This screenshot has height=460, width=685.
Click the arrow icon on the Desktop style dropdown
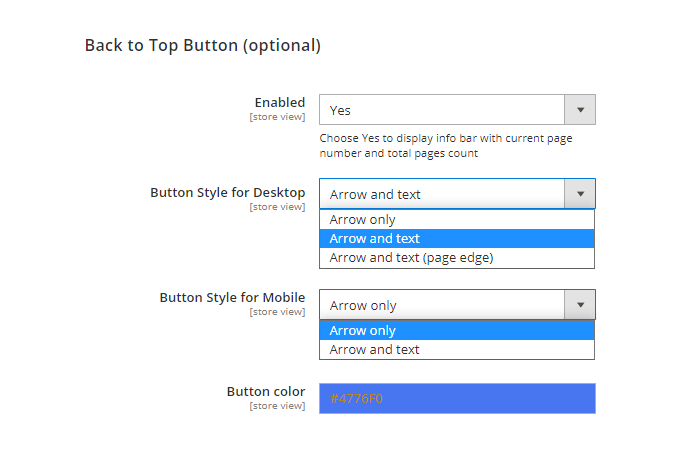580,194
